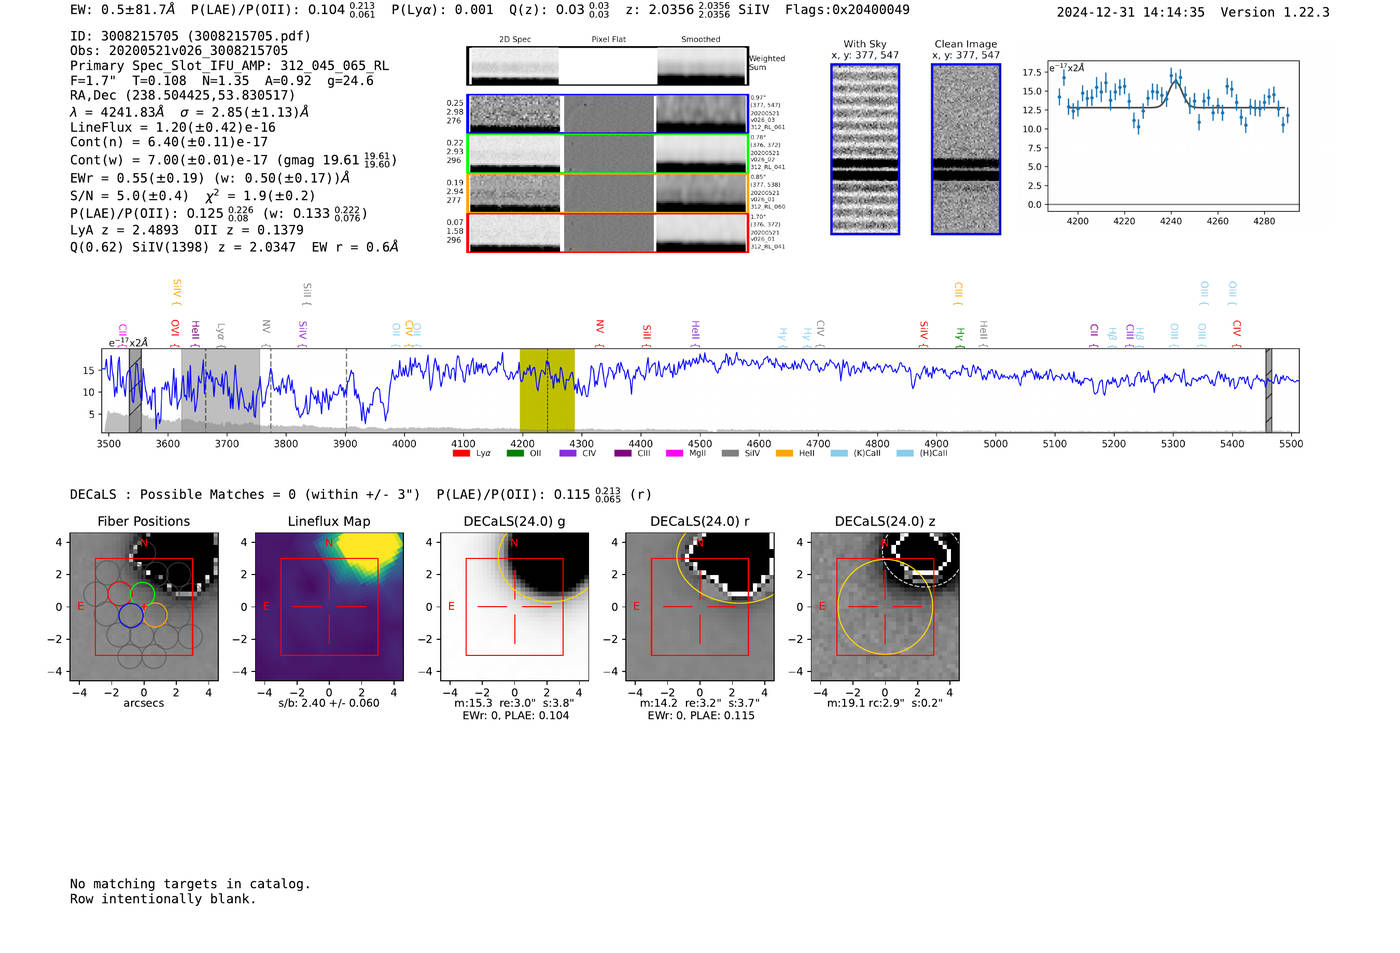Select the red-bordered fiber spectrum row
This screenshot has width=1400, height=953.
coord(607,233)
